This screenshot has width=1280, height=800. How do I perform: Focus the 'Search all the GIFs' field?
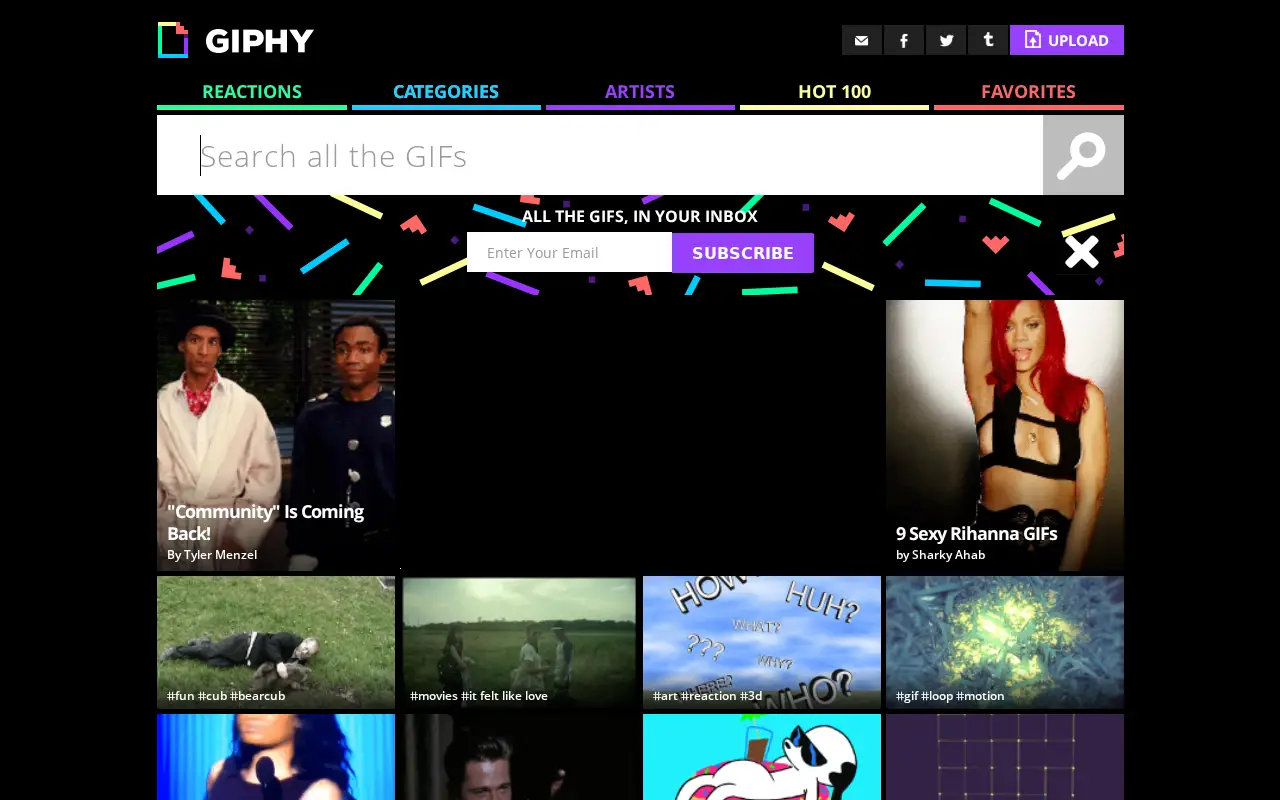(x=600, y=155)
